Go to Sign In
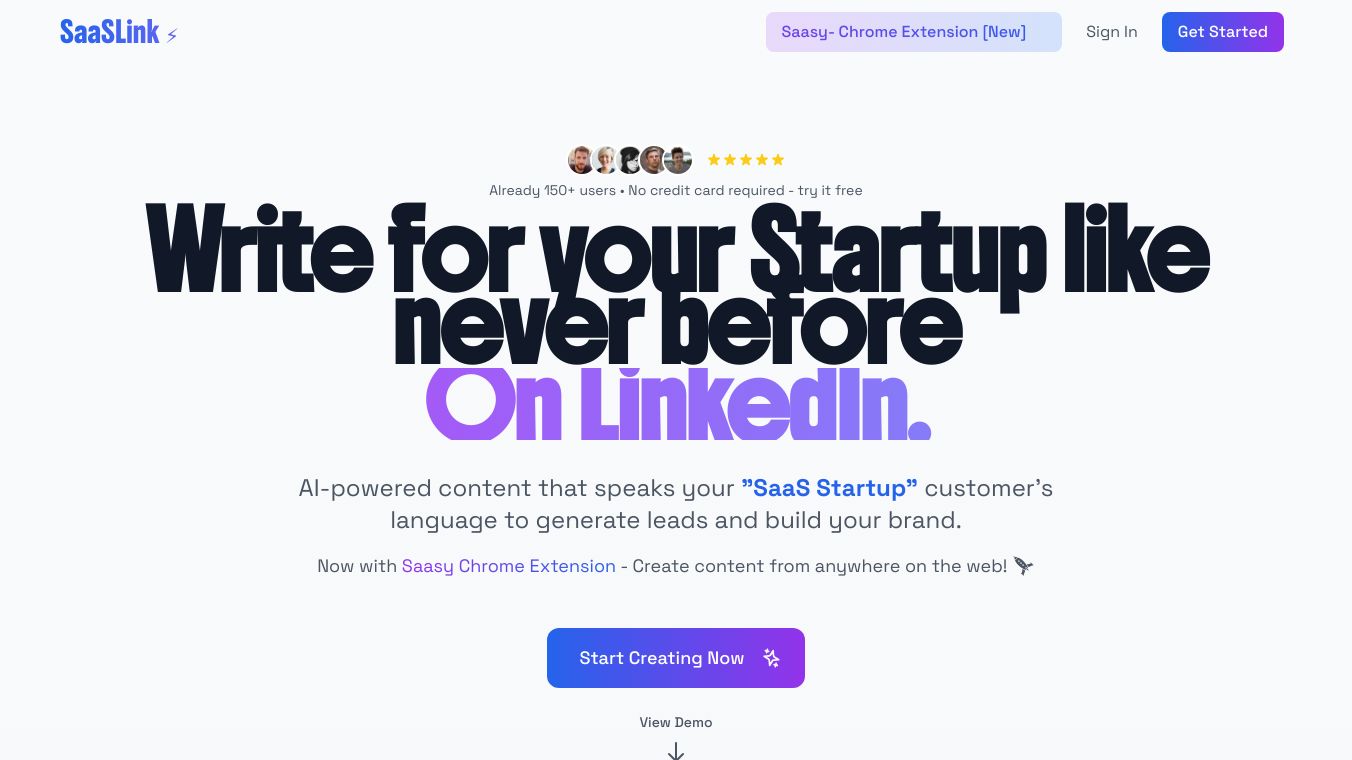 pos(1111,32)
